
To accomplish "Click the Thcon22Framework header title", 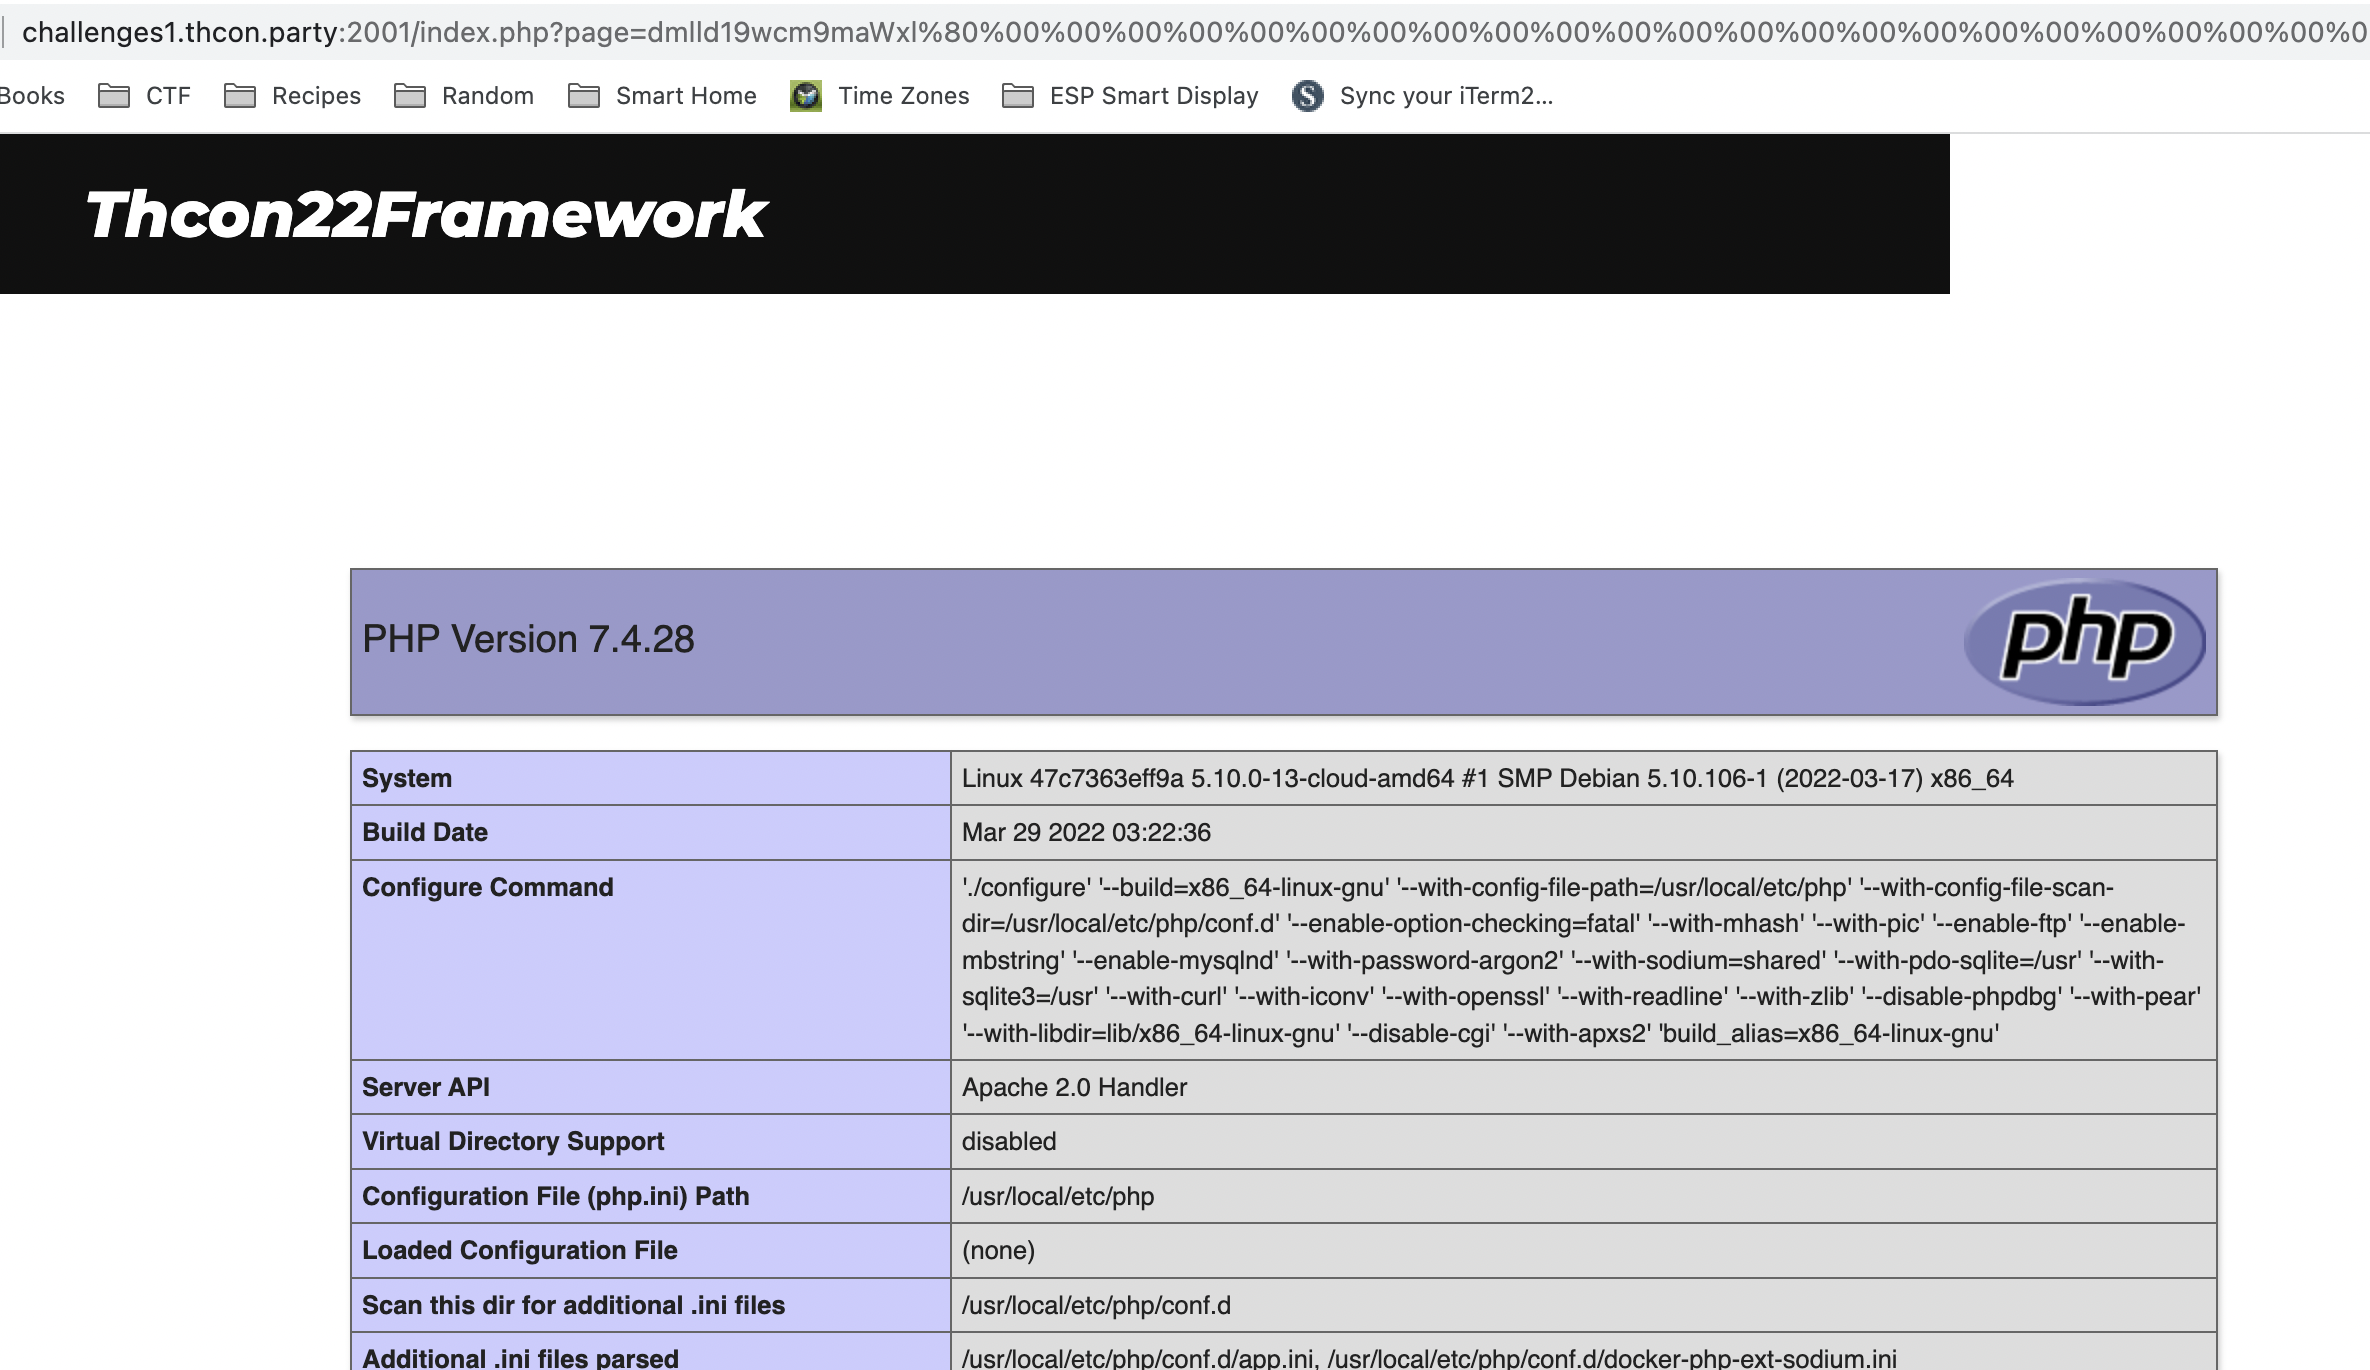I will pyautogui.click(x=426, y=214).
